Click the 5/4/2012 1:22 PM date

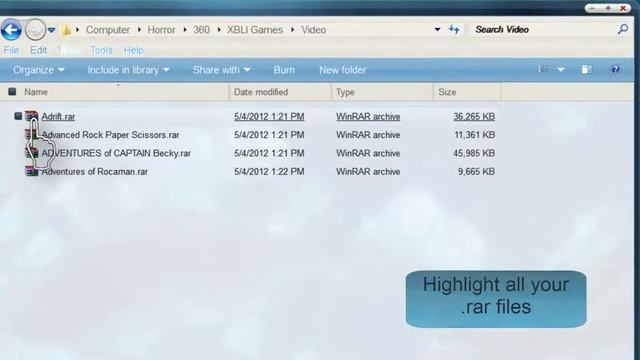[x=269, y=172]
